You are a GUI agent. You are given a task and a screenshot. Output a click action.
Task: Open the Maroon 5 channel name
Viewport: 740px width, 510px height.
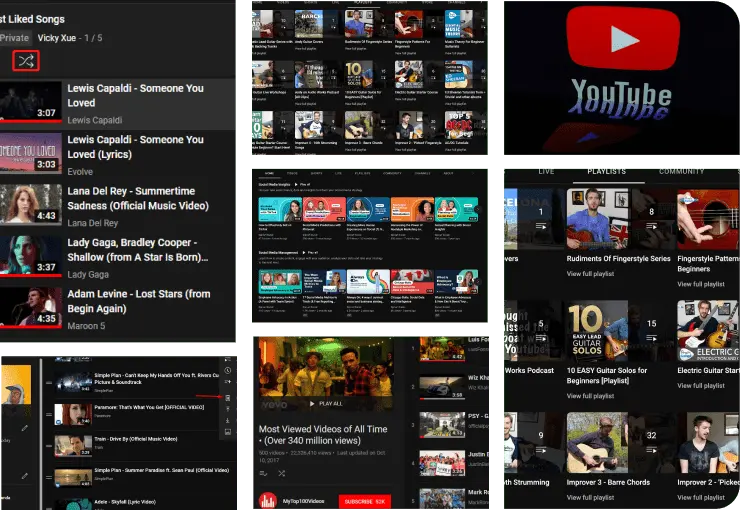(86, 326)
